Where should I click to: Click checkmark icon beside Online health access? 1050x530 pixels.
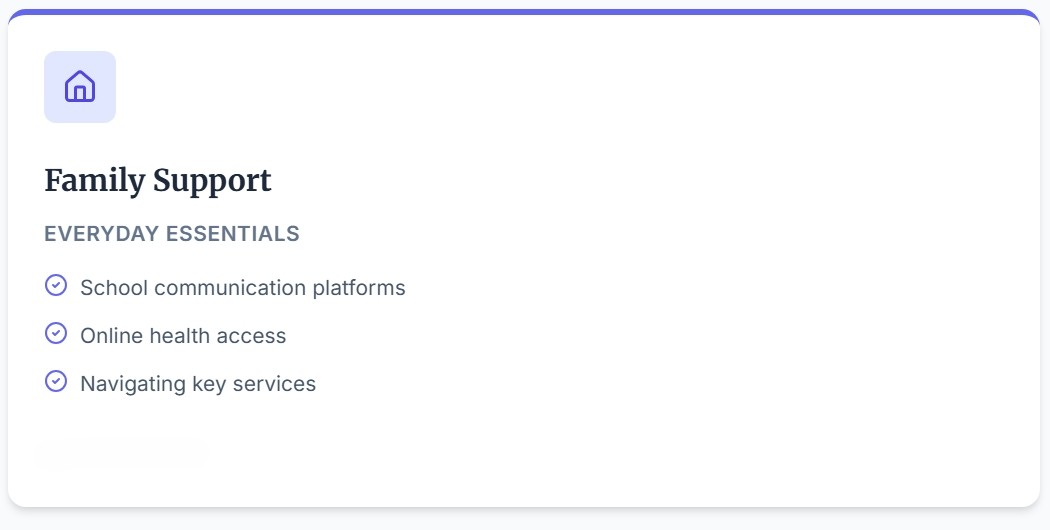tap(56, 334)
